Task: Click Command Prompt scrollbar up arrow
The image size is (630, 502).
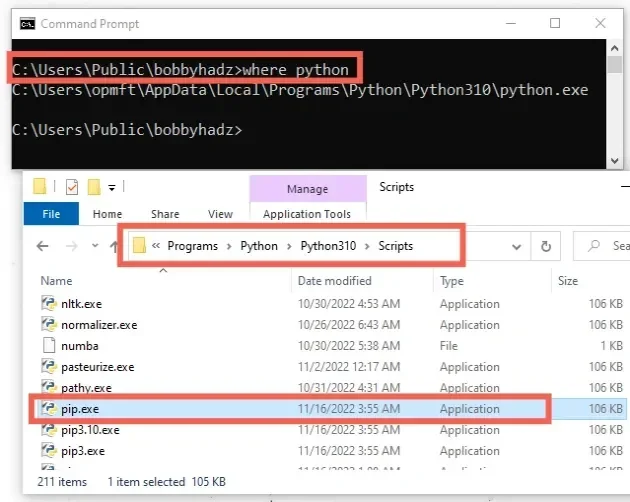Action: pos(614,48)
